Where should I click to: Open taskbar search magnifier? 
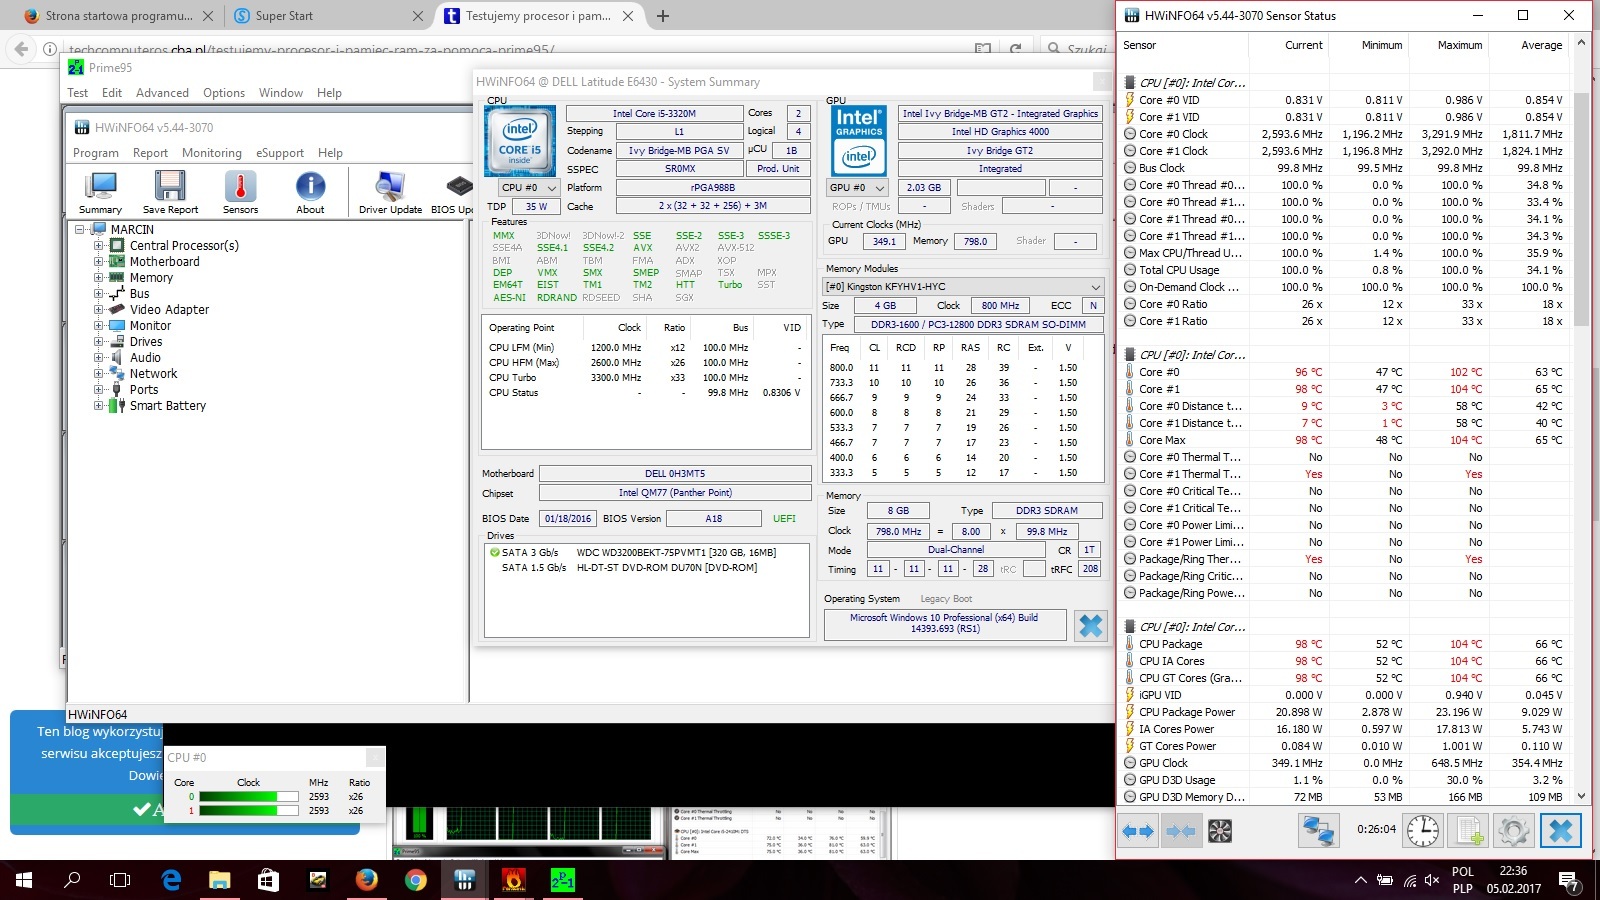[x=72, y=880]
